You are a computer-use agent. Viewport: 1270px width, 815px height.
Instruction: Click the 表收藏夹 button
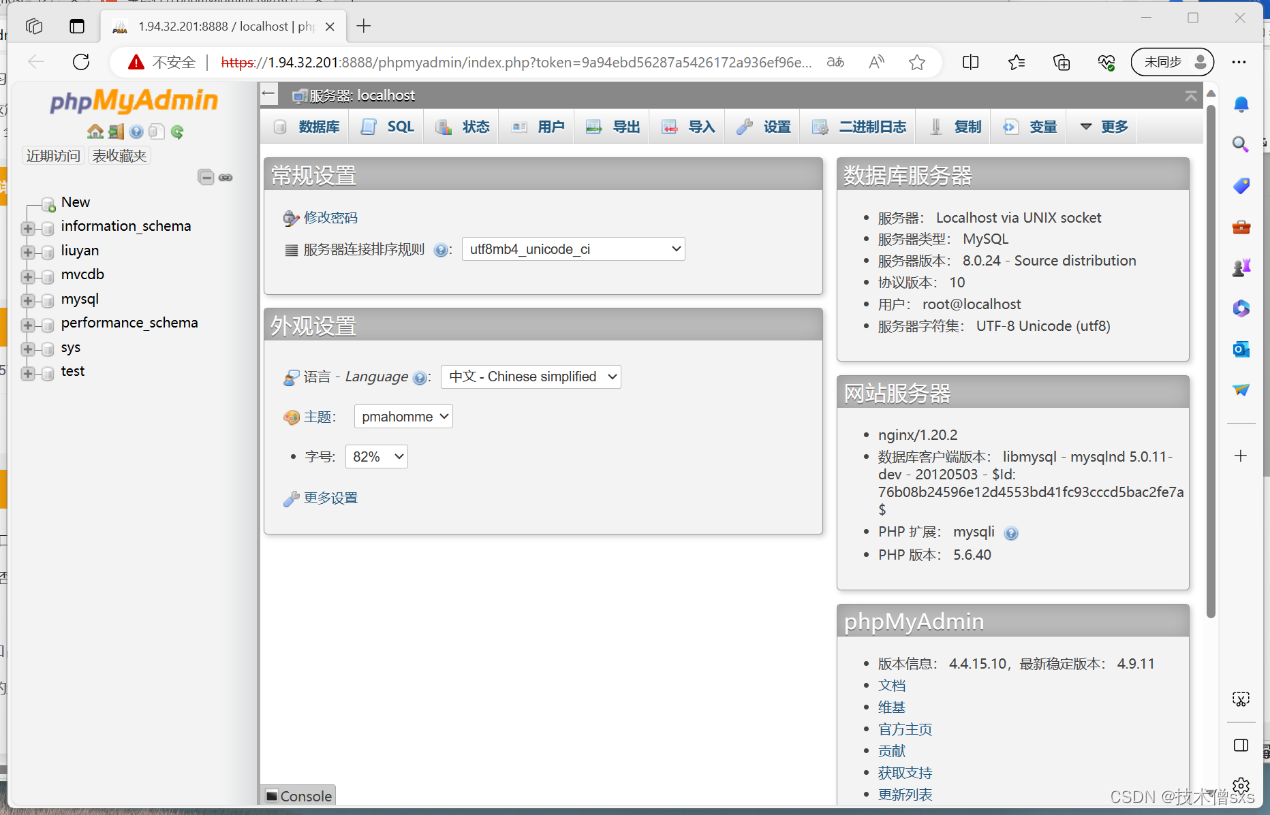(119, 156)
